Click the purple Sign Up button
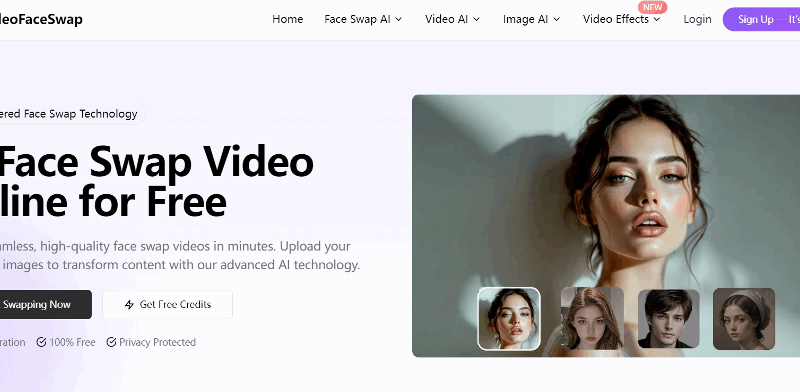 click(x=761, y=19)
